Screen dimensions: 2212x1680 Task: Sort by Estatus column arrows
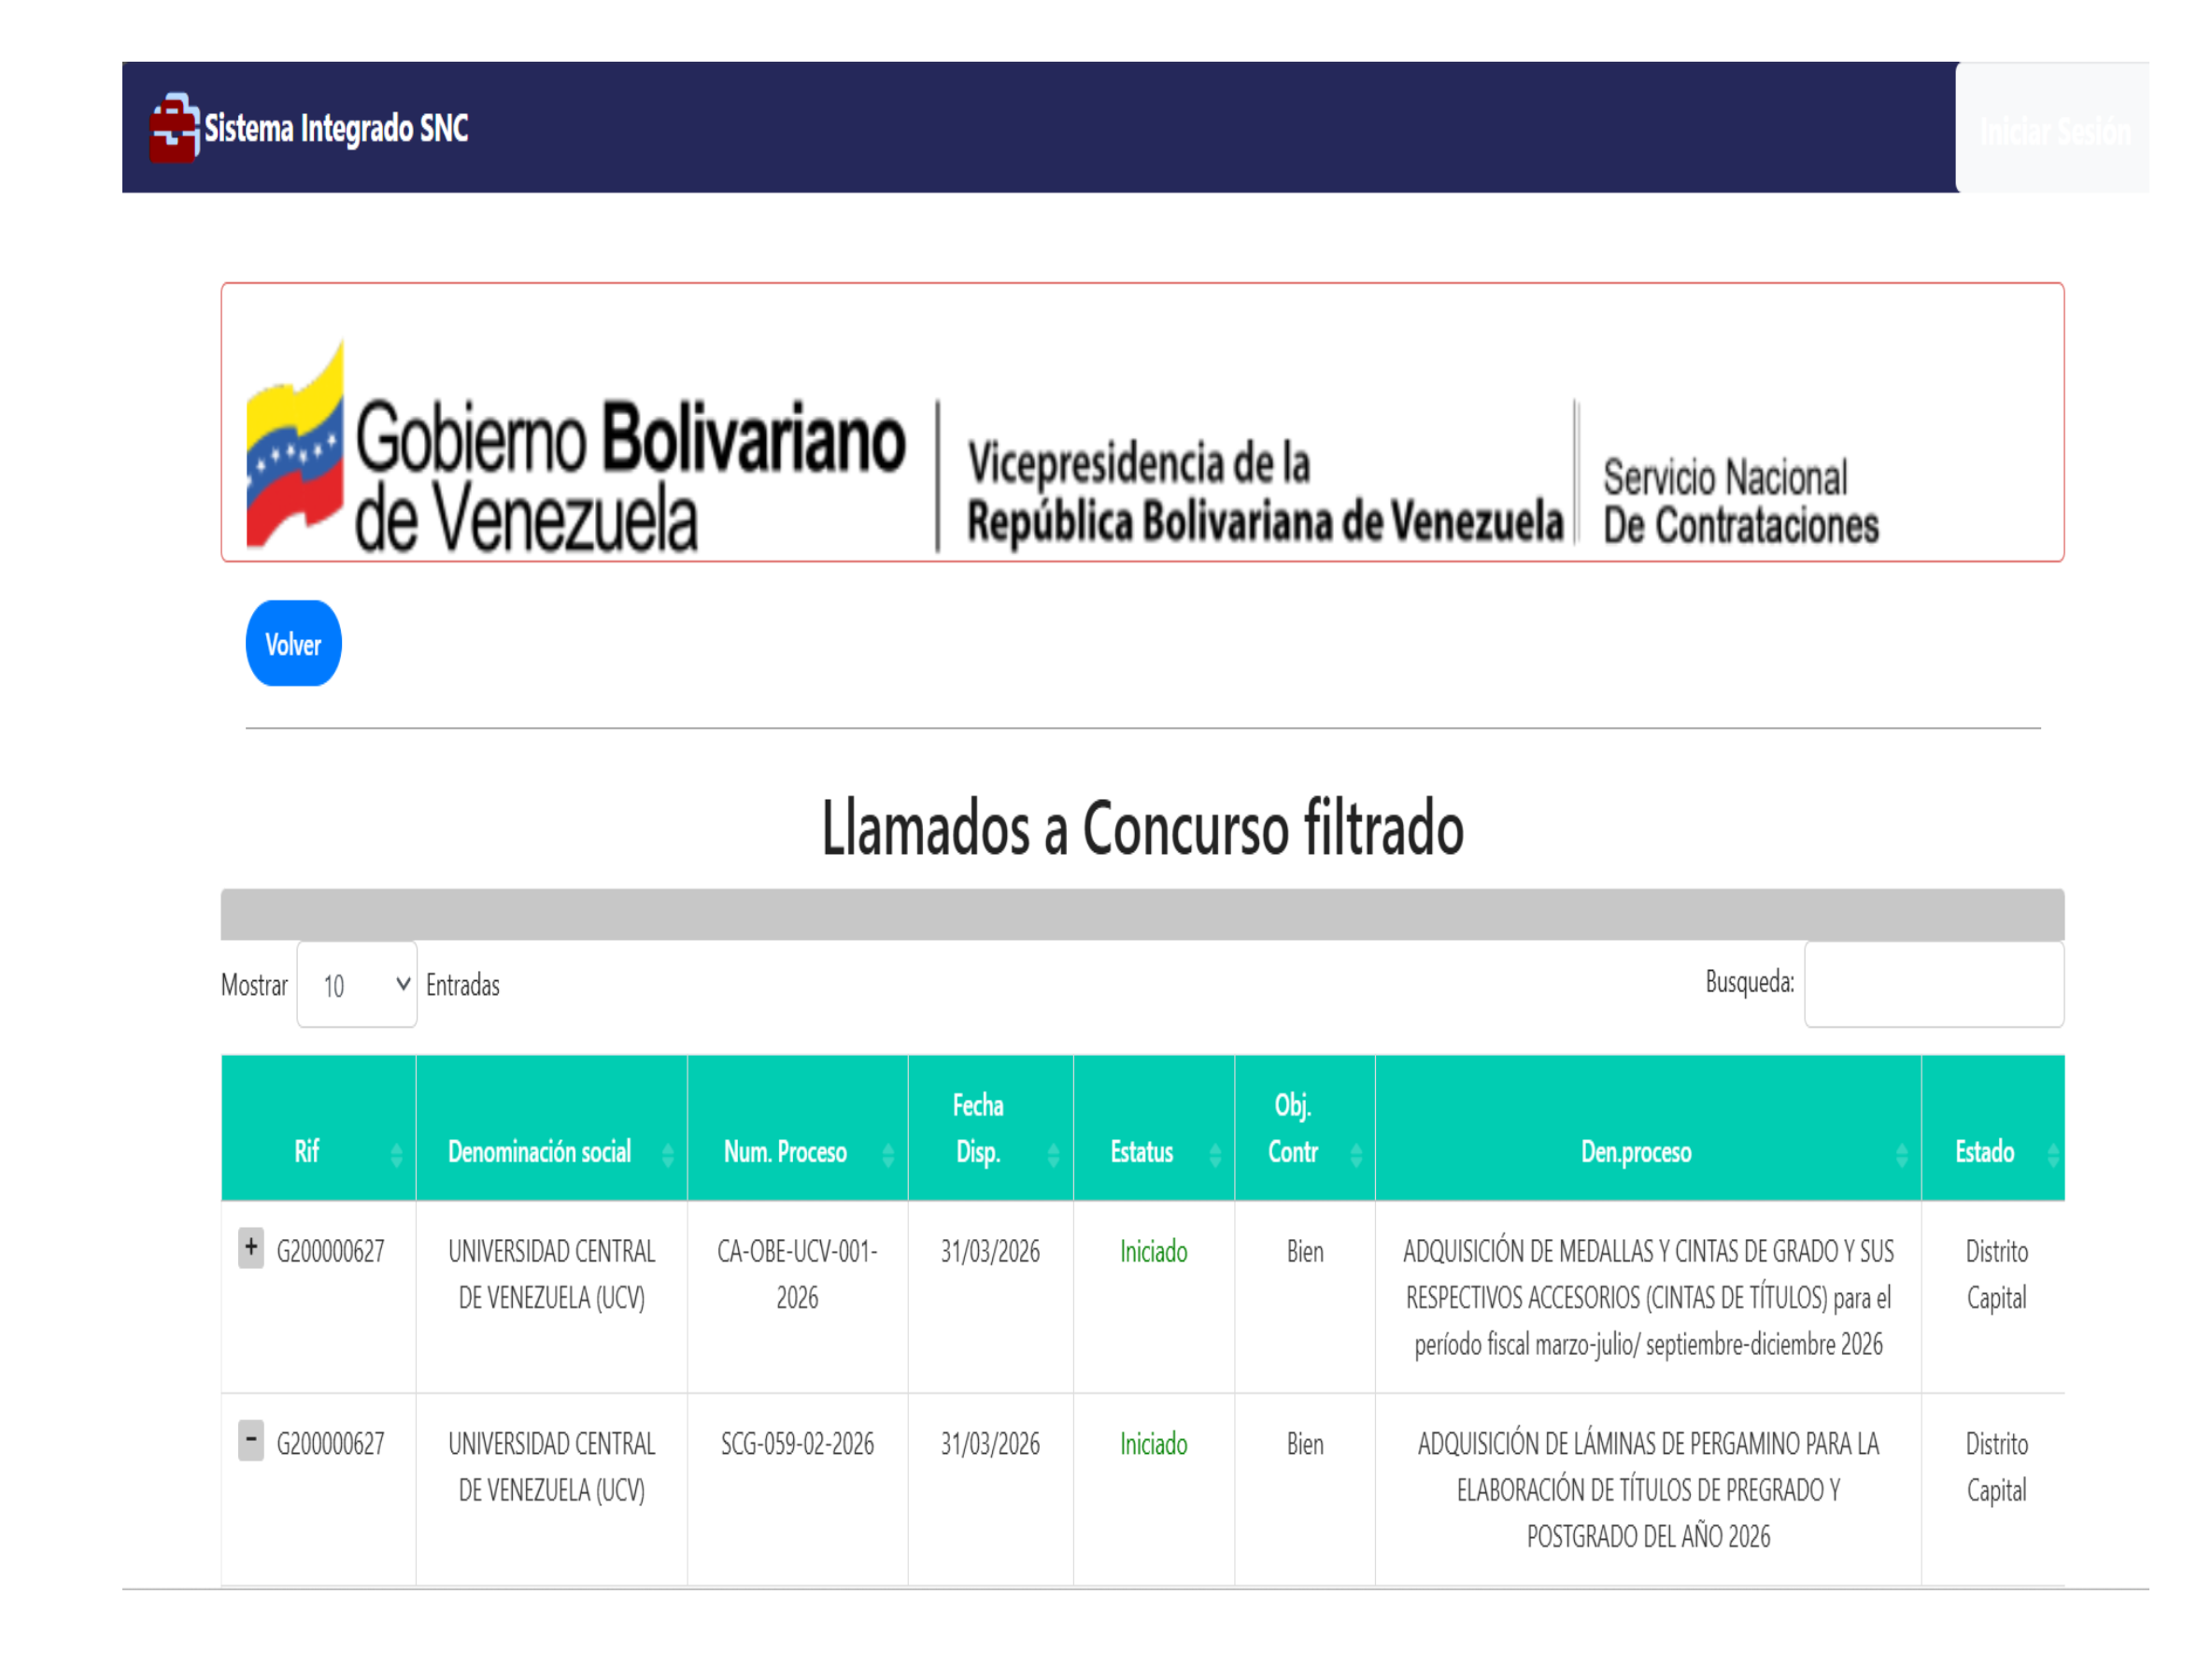click(x=1214, y=1155)
